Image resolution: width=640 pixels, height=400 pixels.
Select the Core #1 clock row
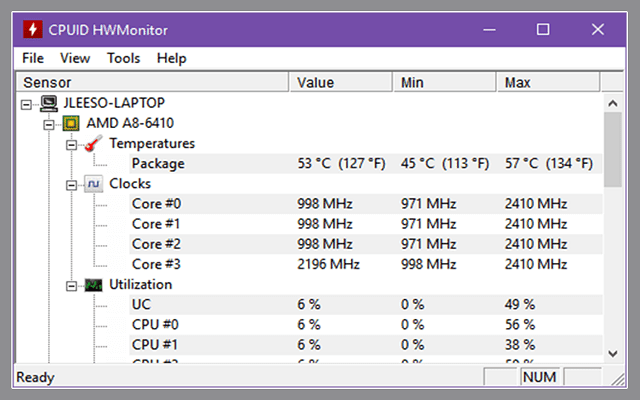coord(365,224)
